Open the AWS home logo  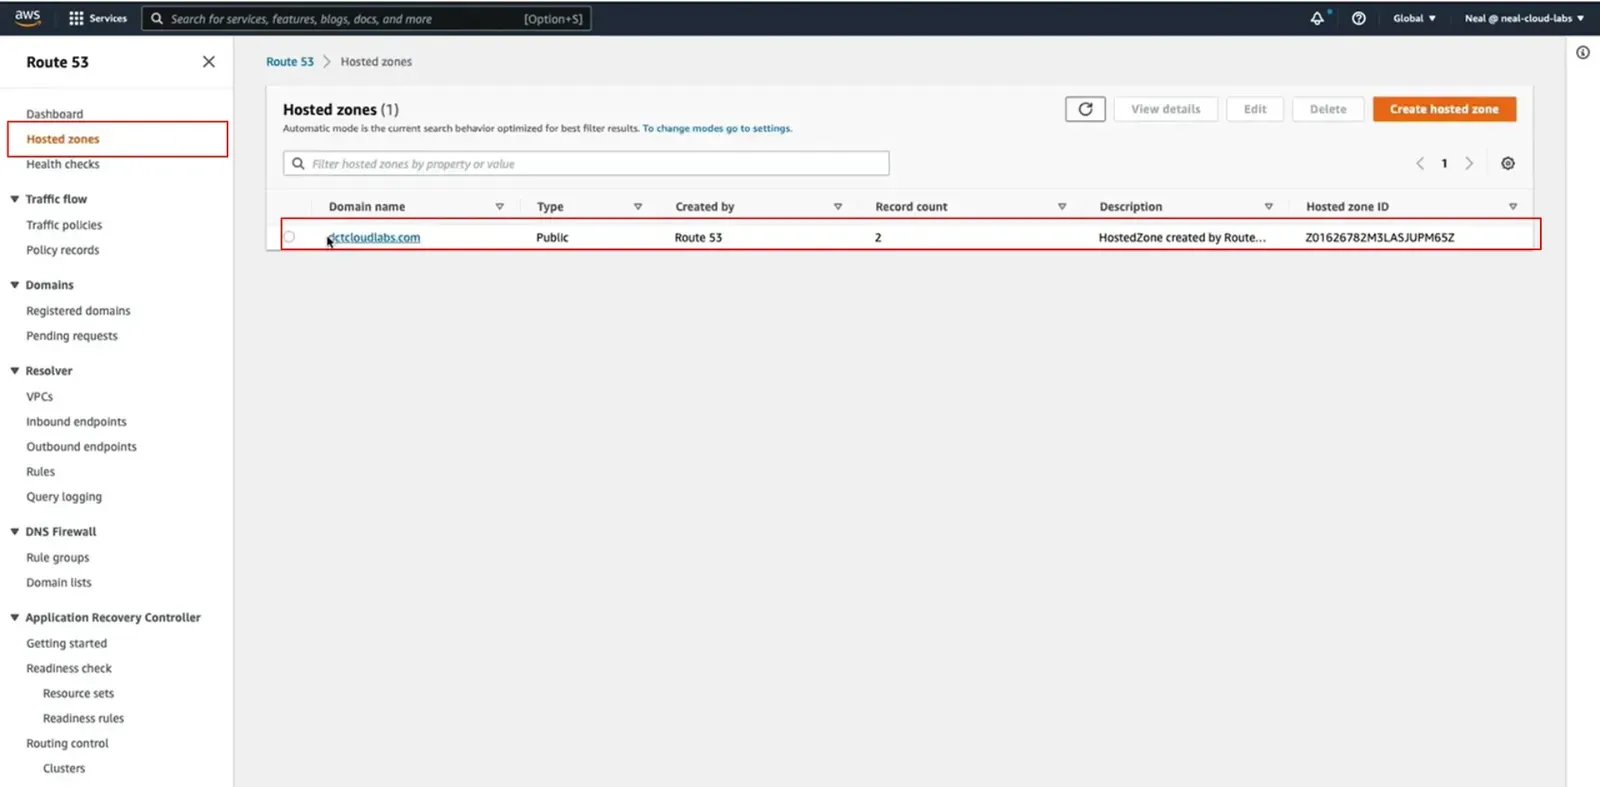[27, 18]
